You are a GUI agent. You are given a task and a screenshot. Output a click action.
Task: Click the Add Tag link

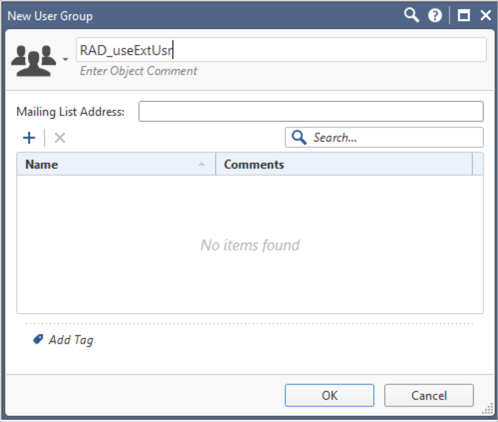click(71, 340)
